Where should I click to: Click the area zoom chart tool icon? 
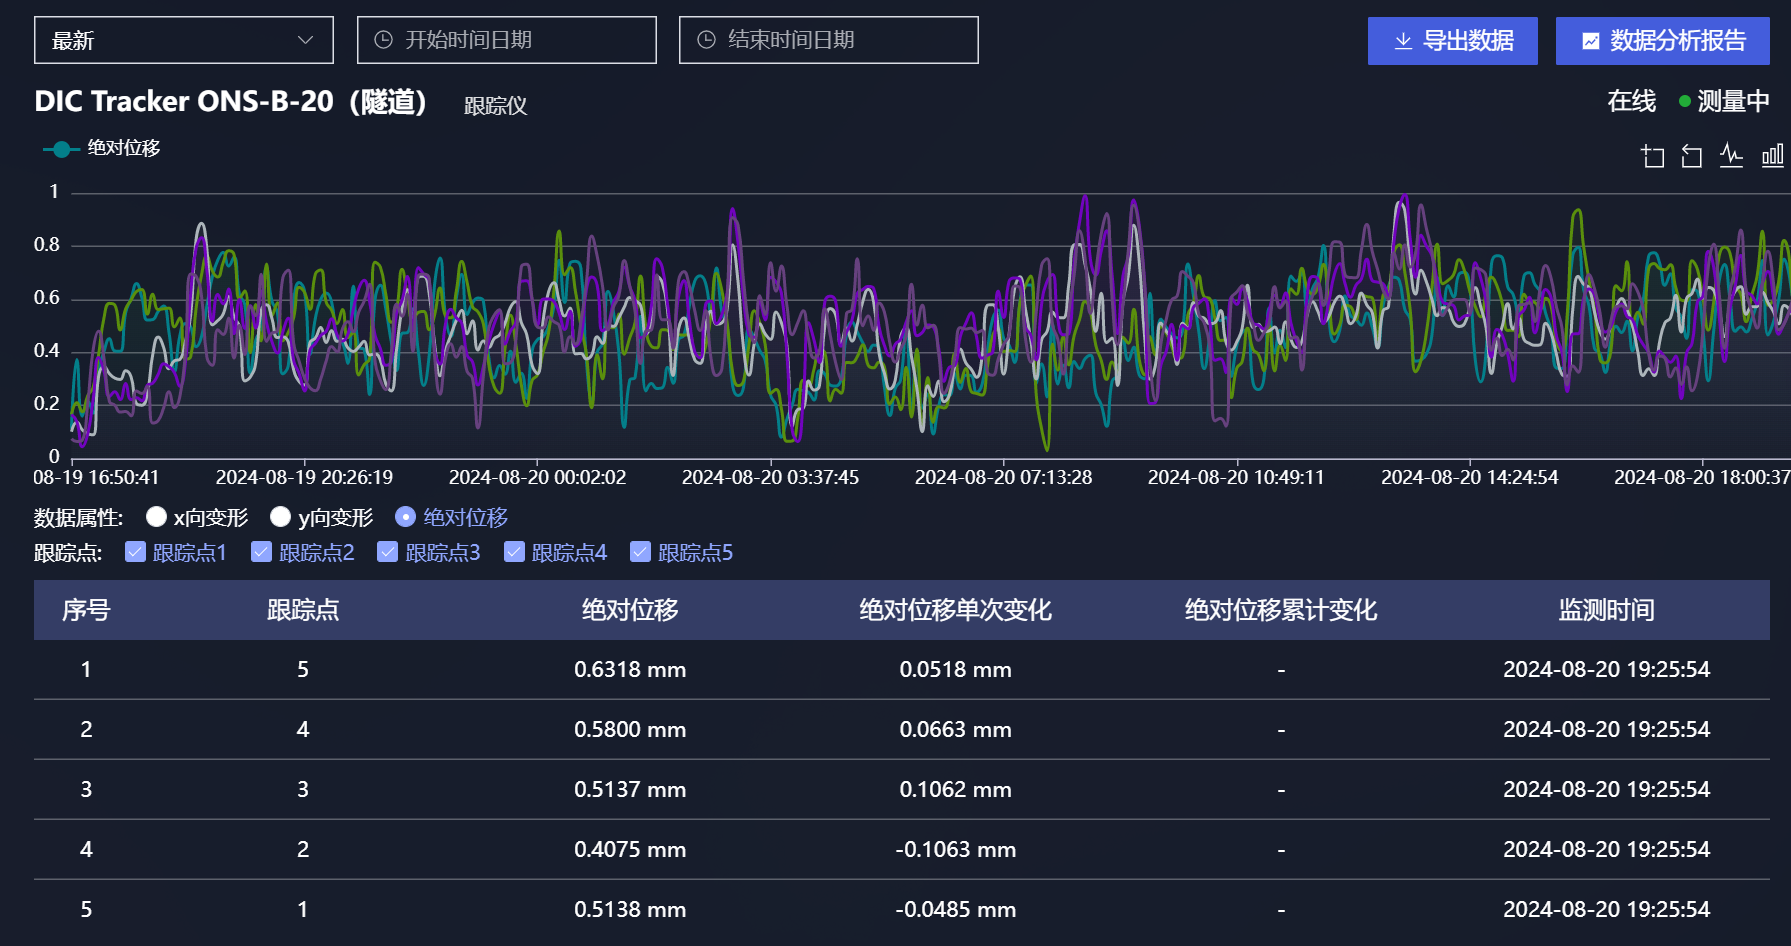pyautogui.click(x=1652, y=156)
